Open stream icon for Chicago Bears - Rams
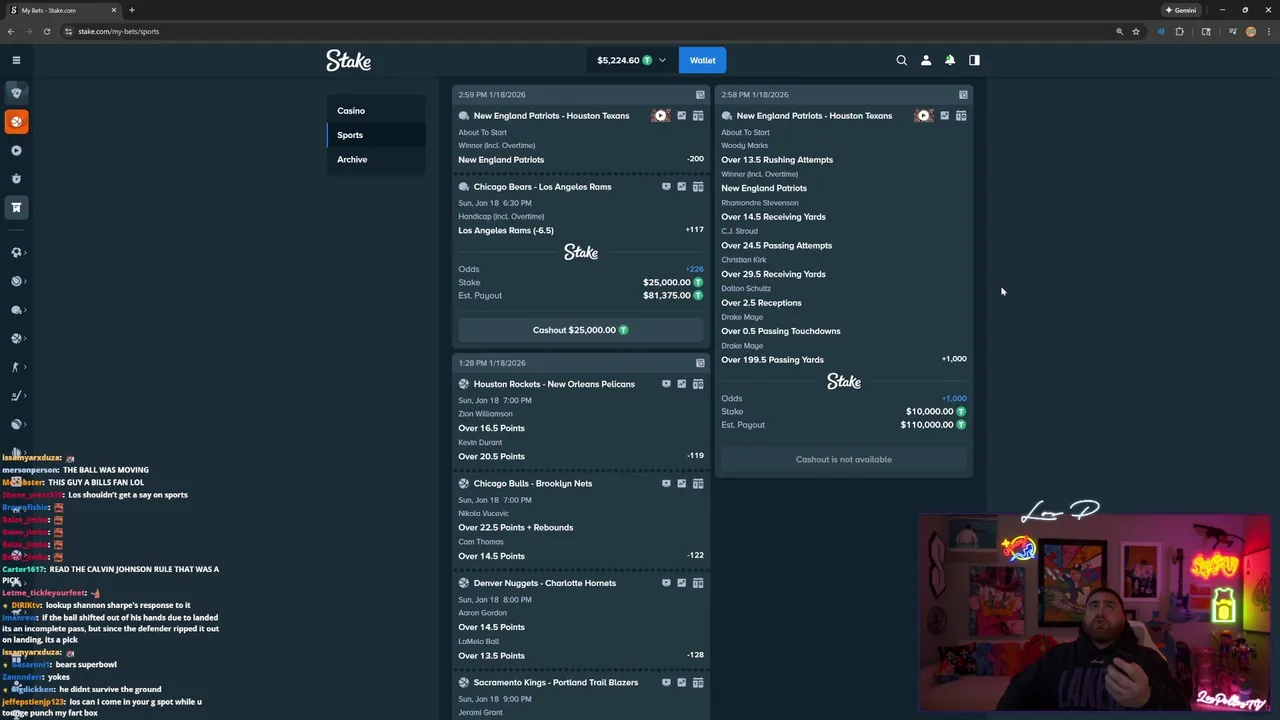 click(666, 187)
